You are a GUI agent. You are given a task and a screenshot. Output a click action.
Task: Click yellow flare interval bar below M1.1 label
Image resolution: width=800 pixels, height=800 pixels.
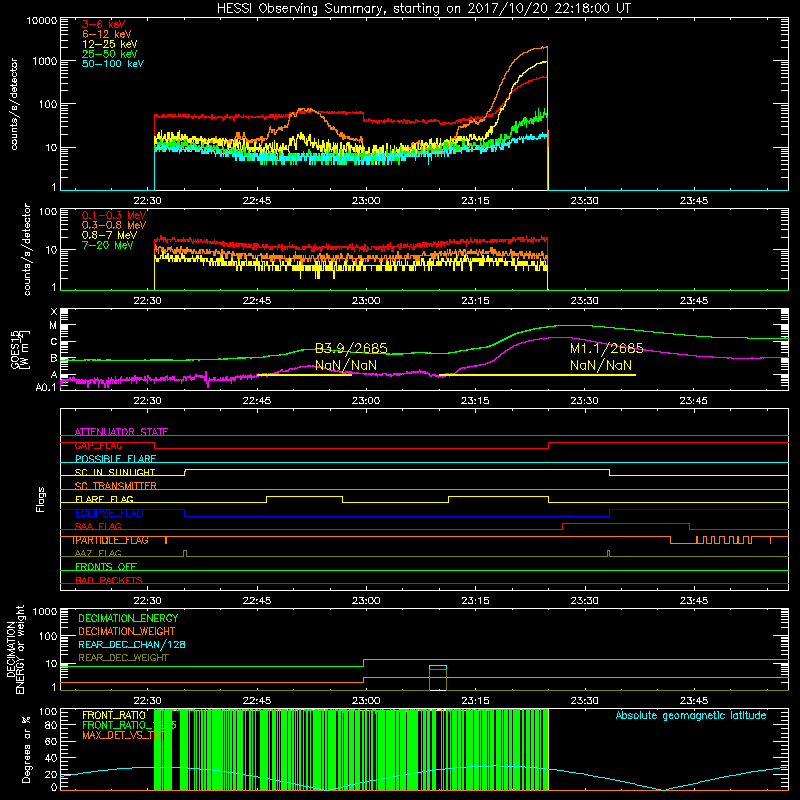(537, 375)
